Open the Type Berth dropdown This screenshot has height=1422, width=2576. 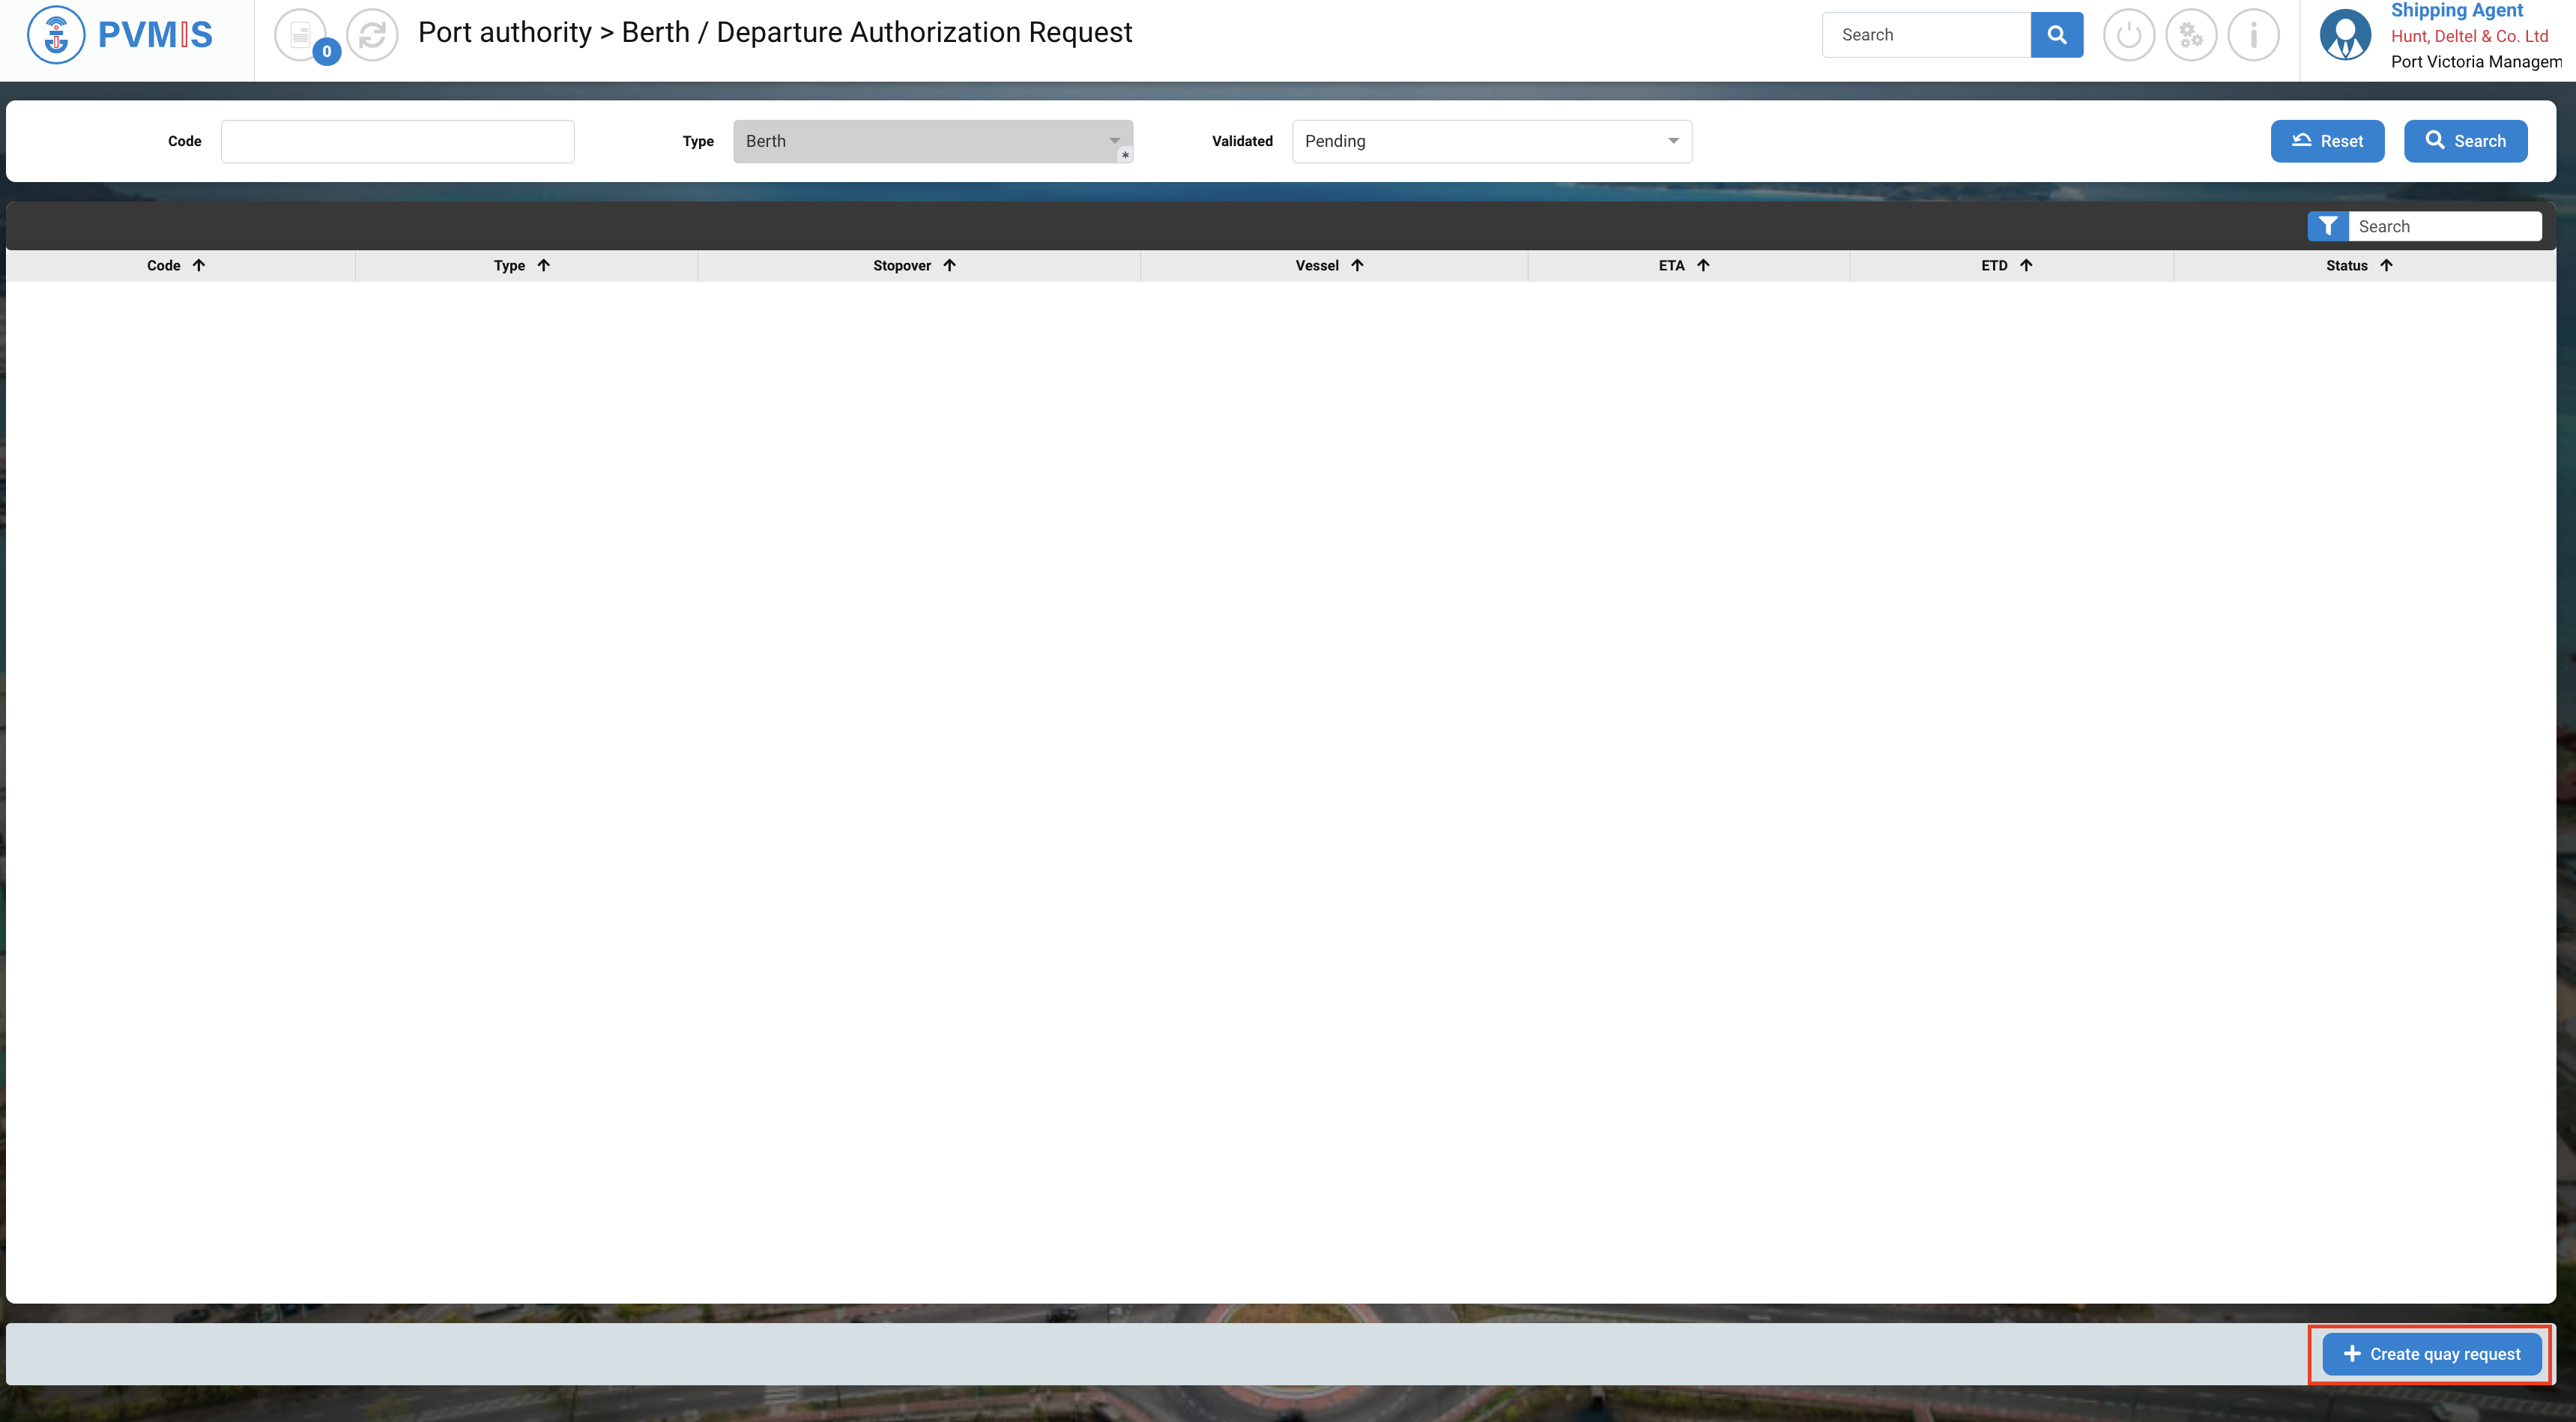pos(932,141)
